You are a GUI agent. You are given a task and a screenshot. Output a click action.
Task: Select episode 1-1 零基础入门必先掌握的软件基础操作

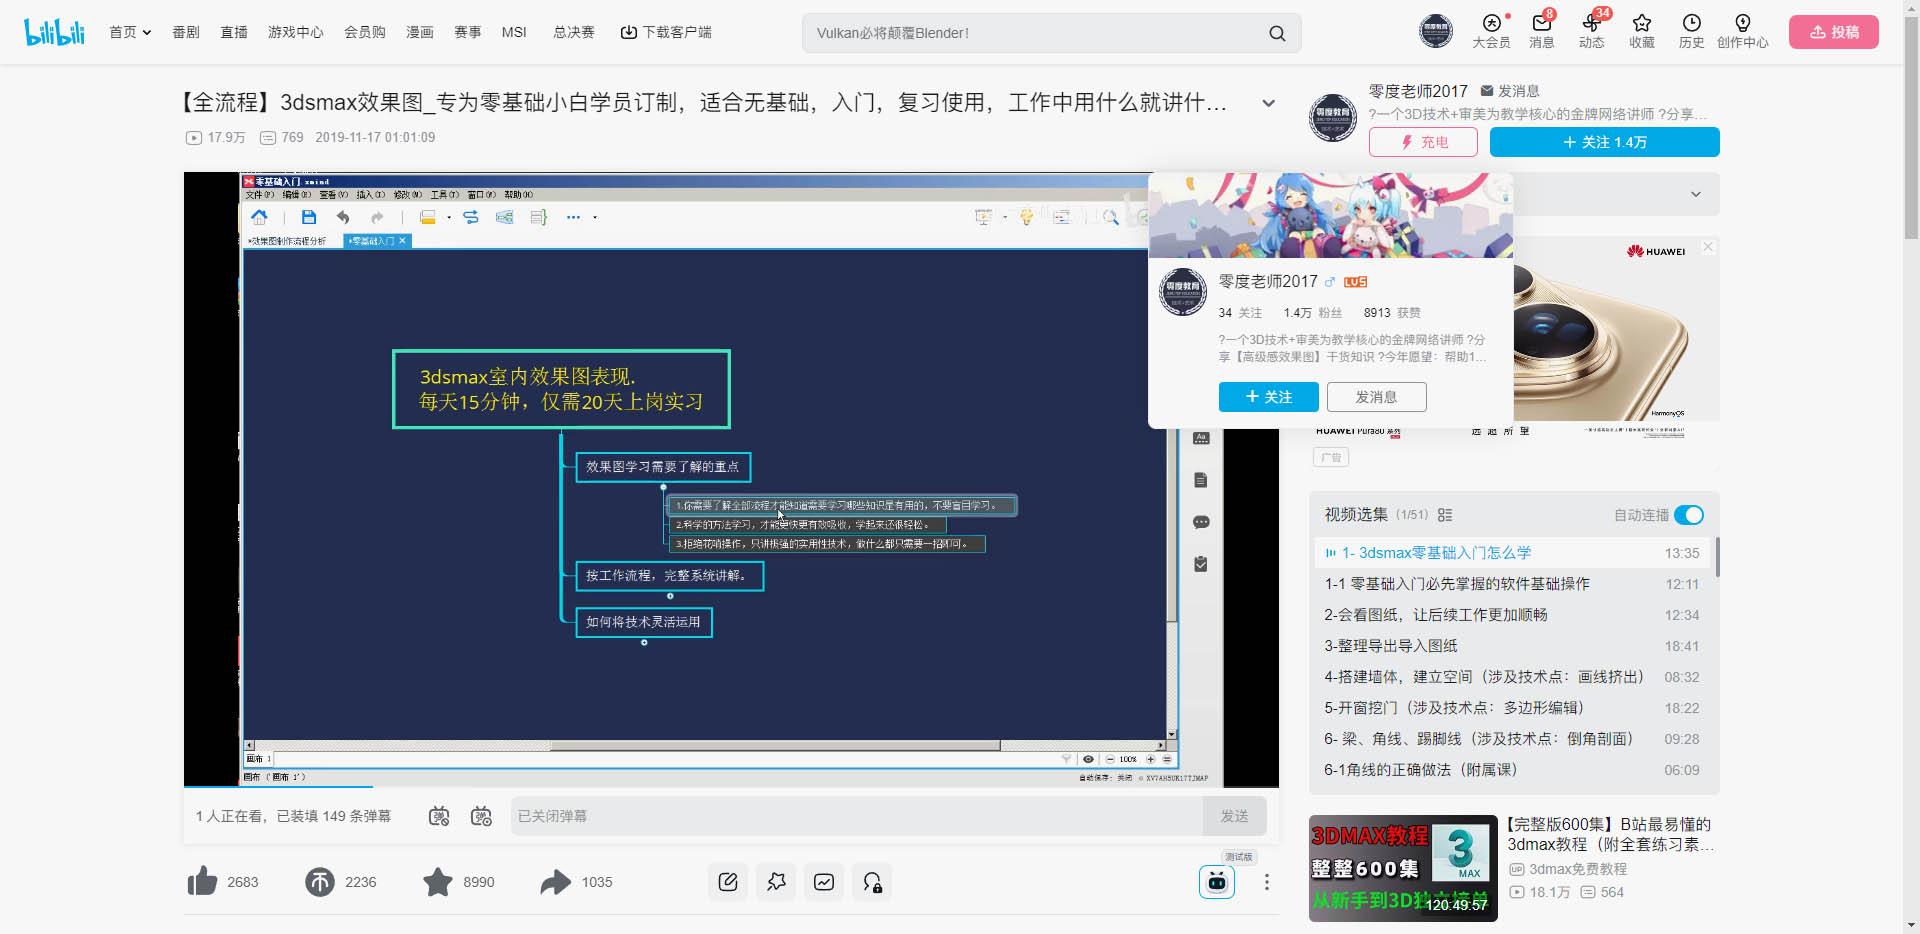tap(1512, 584)
